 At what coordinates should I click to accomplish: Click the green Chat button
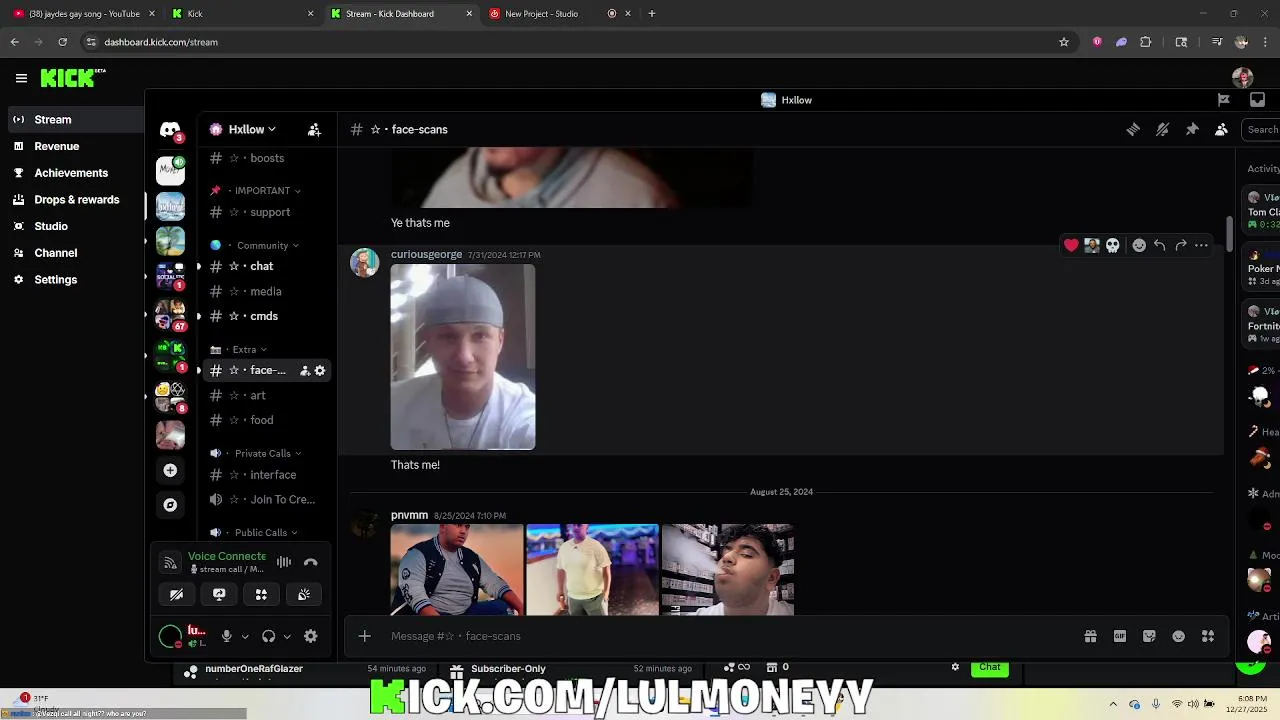(x=990, y=667)
